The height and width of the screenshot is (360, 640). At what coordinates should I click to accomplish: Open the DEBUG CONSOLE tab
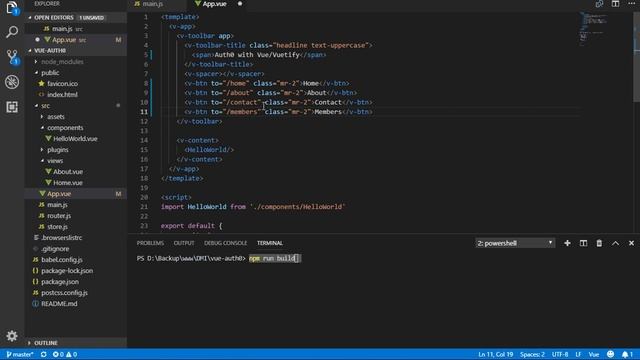(x=225, y=243)
